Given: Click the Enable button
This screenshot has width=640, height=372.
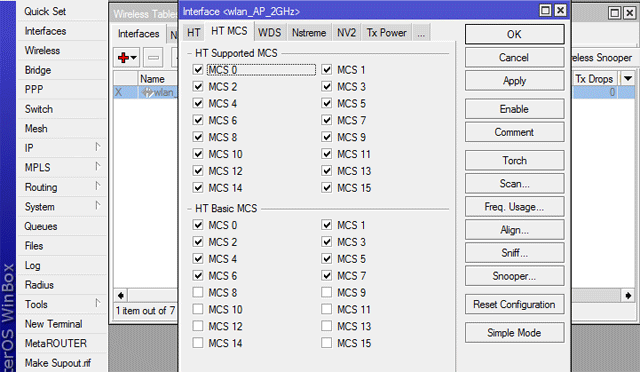Looking at the screenshot, I should (x=514, y=109).
